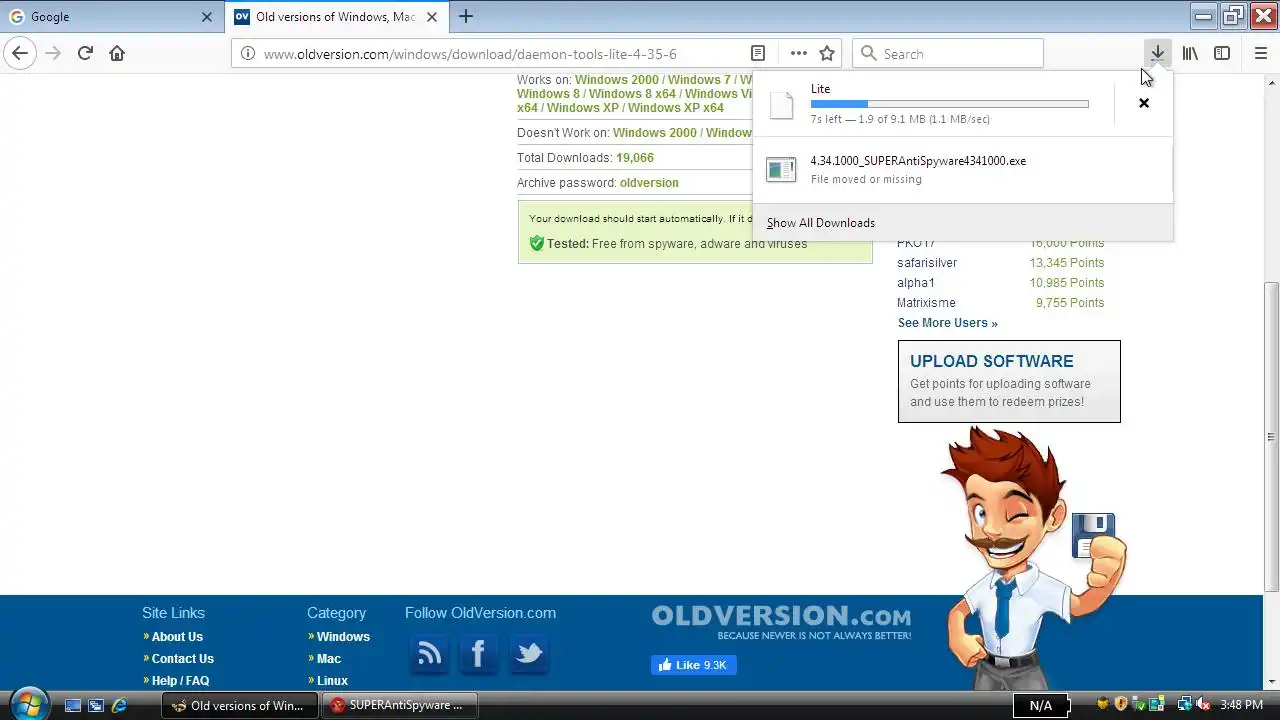Open the Help / FAQ link

point(180,681)
